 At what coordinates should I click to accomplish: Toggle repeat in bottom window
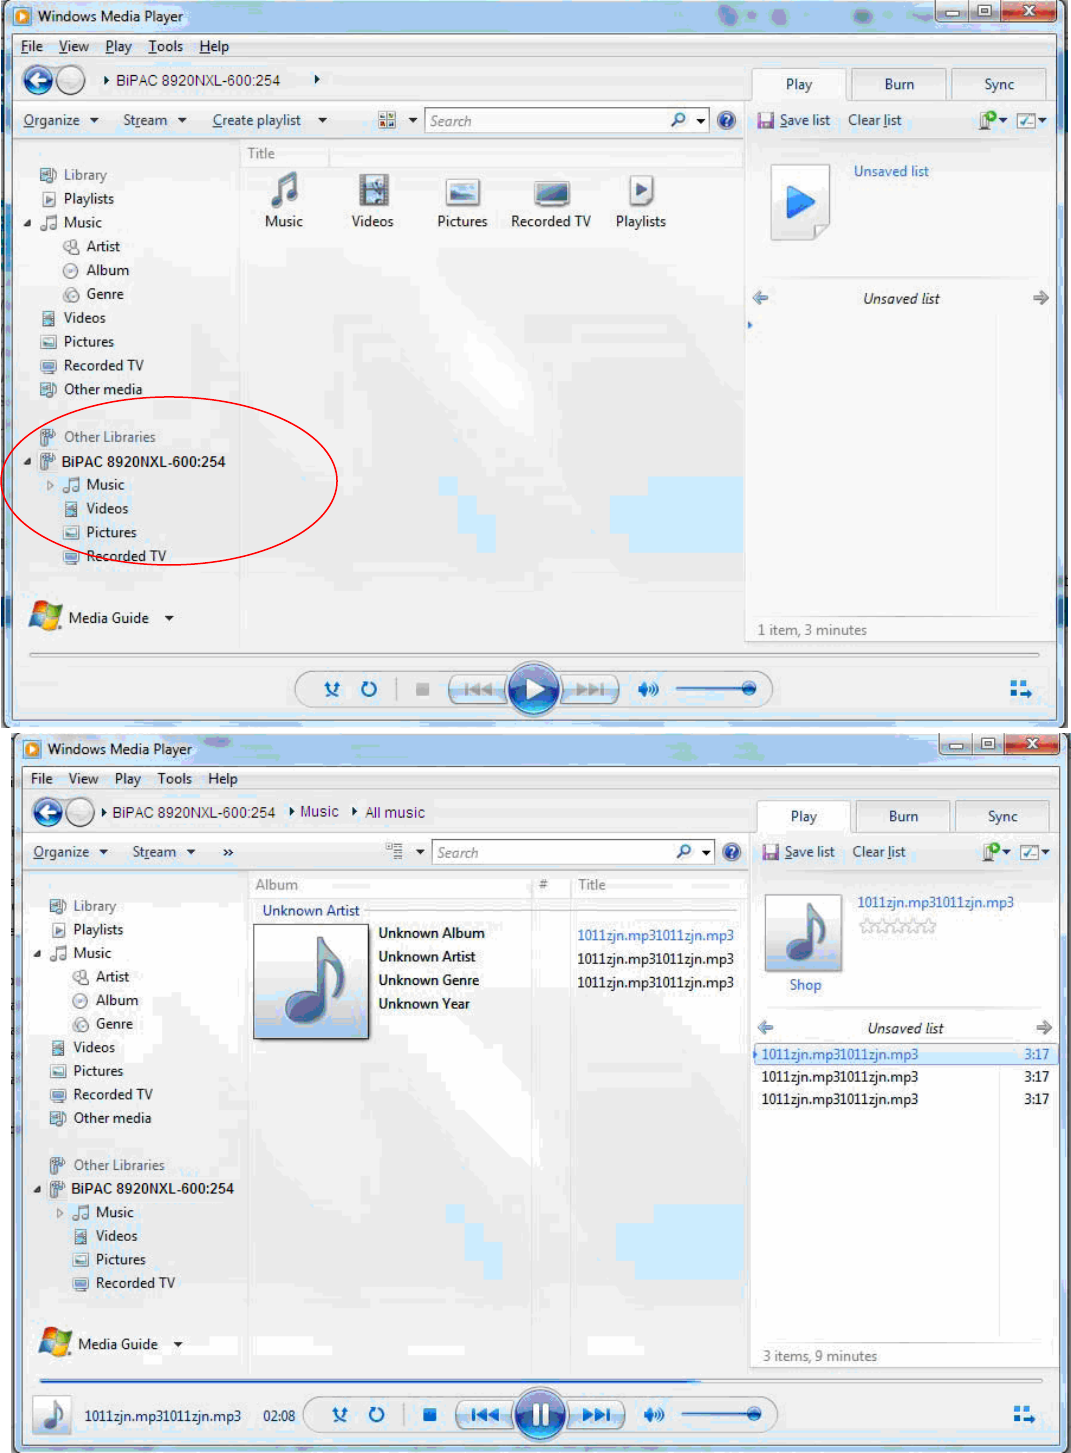376,1414
